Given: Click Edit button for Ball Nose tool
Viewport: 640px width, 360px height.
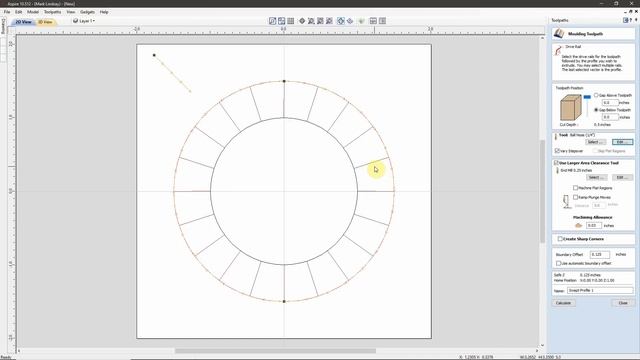Looking at the screenshot, I should [x=622, y=142].
